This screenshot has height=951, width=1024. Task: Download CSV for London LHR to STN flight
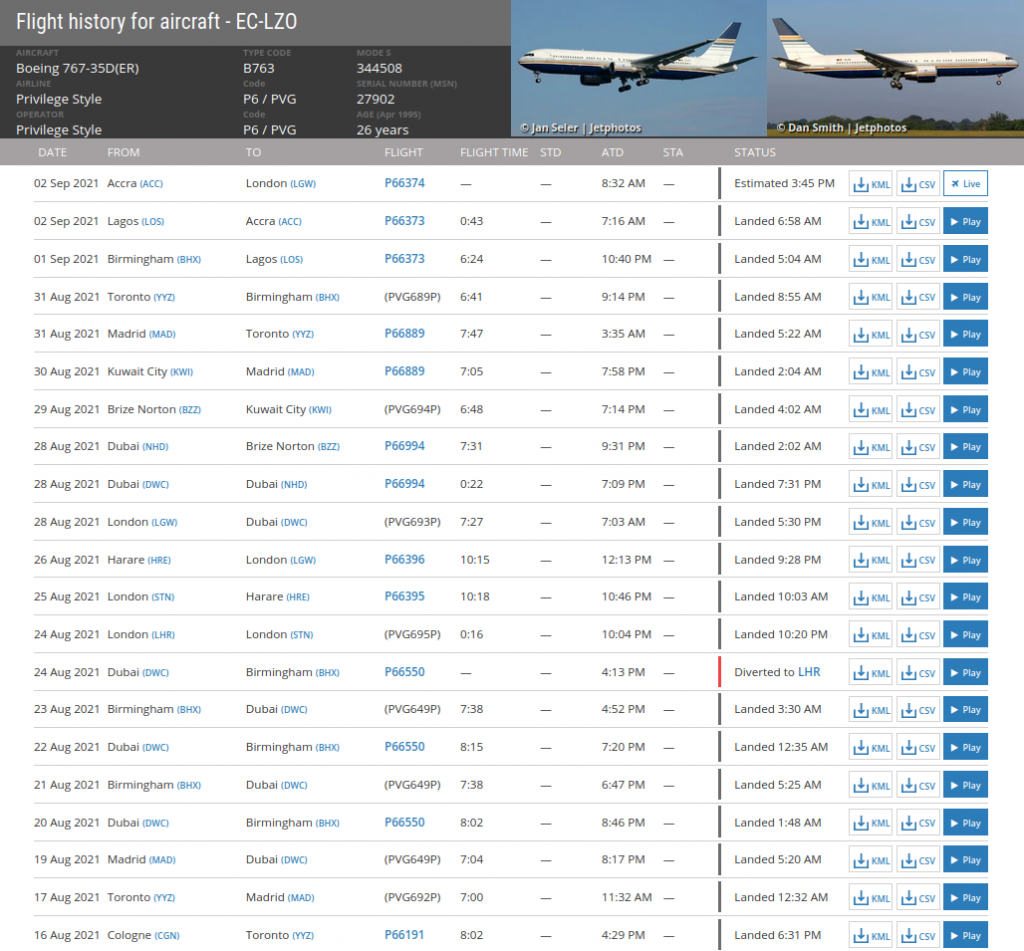(918, 635)
